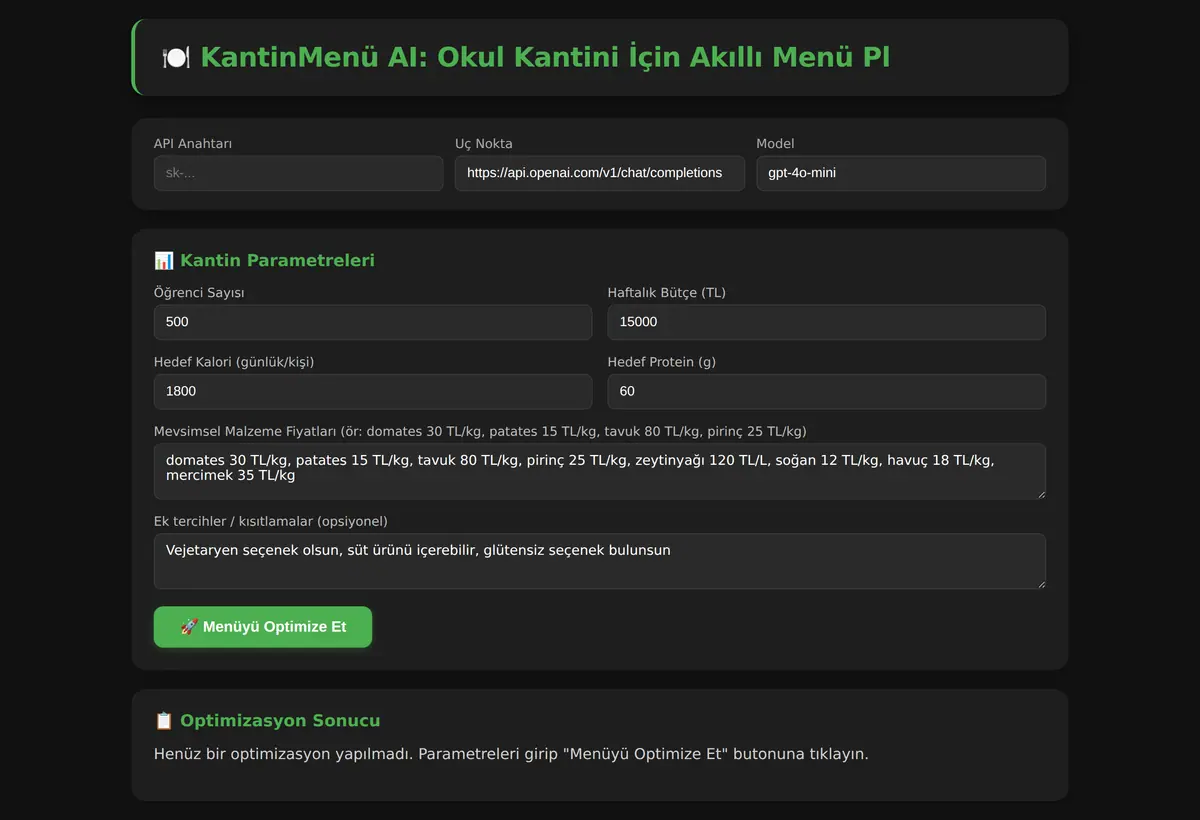Click the Hedef Protein field showing 60
This screenshot has width=1200, height=820.
pyautogui.click(x=827, y=391)
